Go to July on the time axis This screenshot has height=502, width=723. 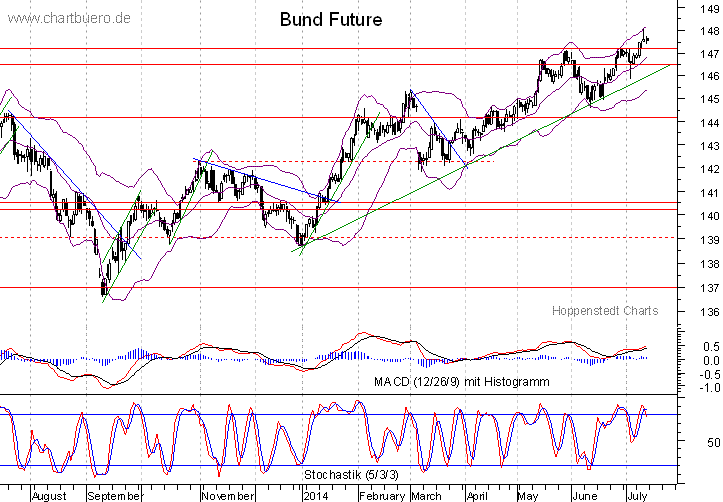[636, 494]
